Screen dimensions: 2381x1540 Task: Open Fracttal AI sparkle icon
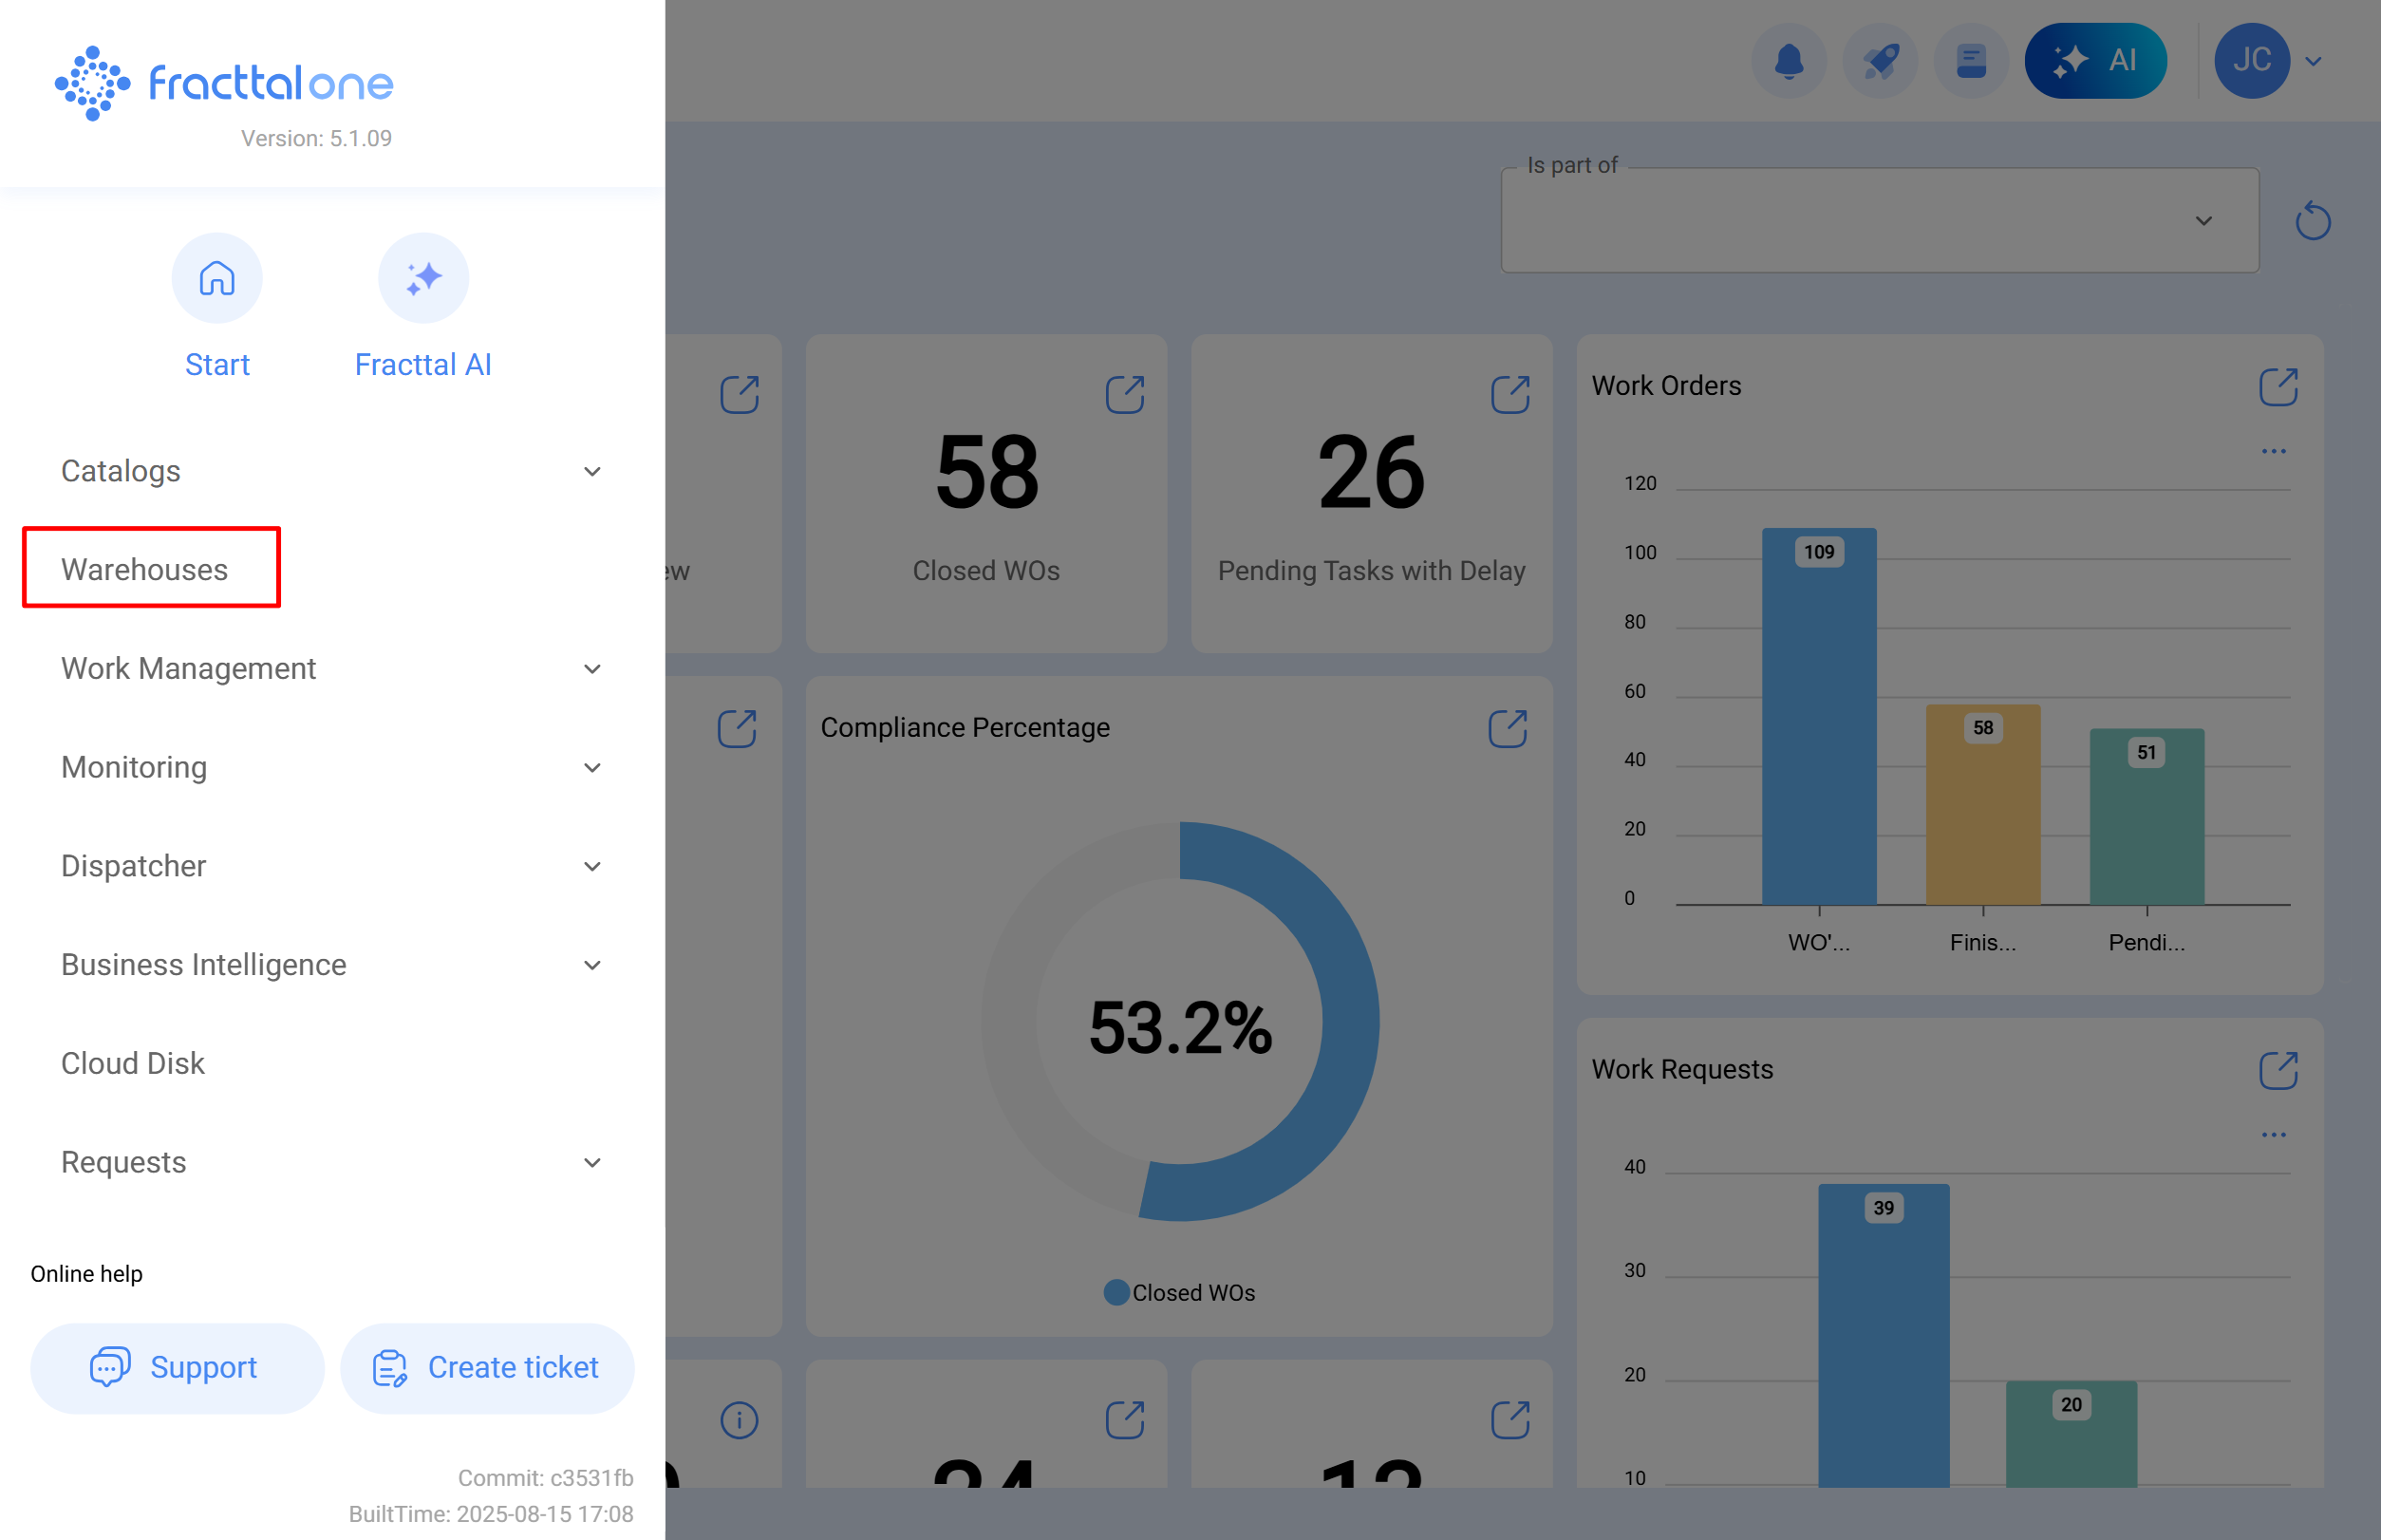click(x=423, y=279)
